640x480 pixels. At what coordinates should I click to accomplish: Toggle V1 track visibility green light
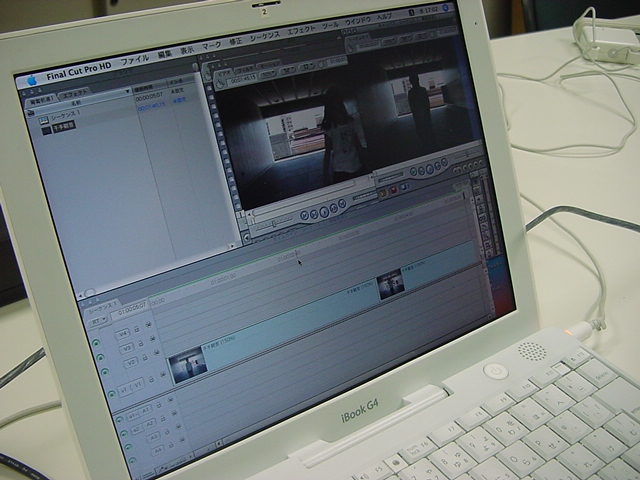click(111, 394)
